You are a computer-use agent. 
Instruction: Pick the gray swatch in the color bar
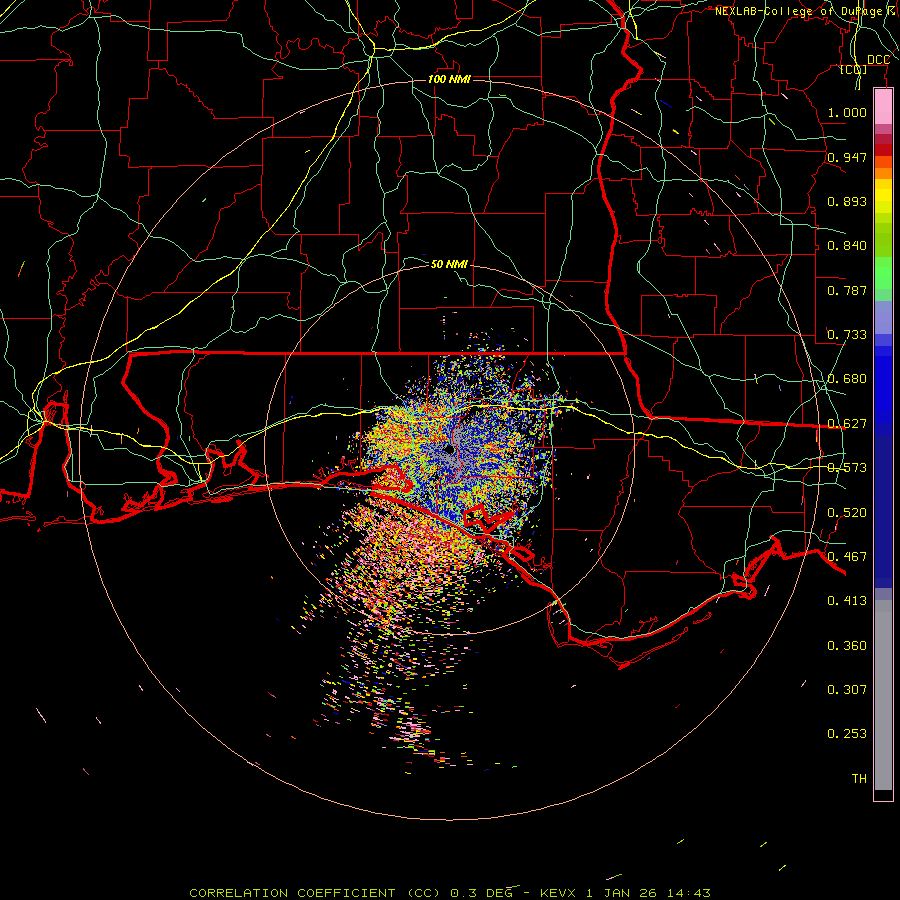pos(883,695)
